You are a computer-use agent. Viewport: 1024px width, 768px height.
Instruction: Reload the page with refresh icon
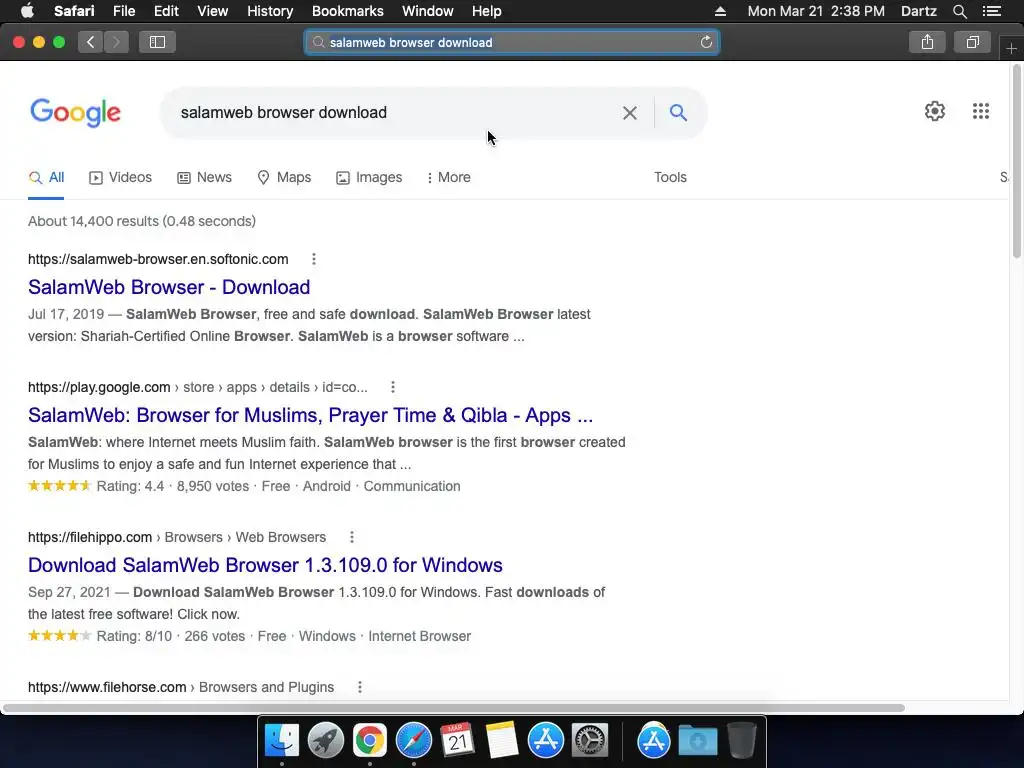[x=706, y=42]
